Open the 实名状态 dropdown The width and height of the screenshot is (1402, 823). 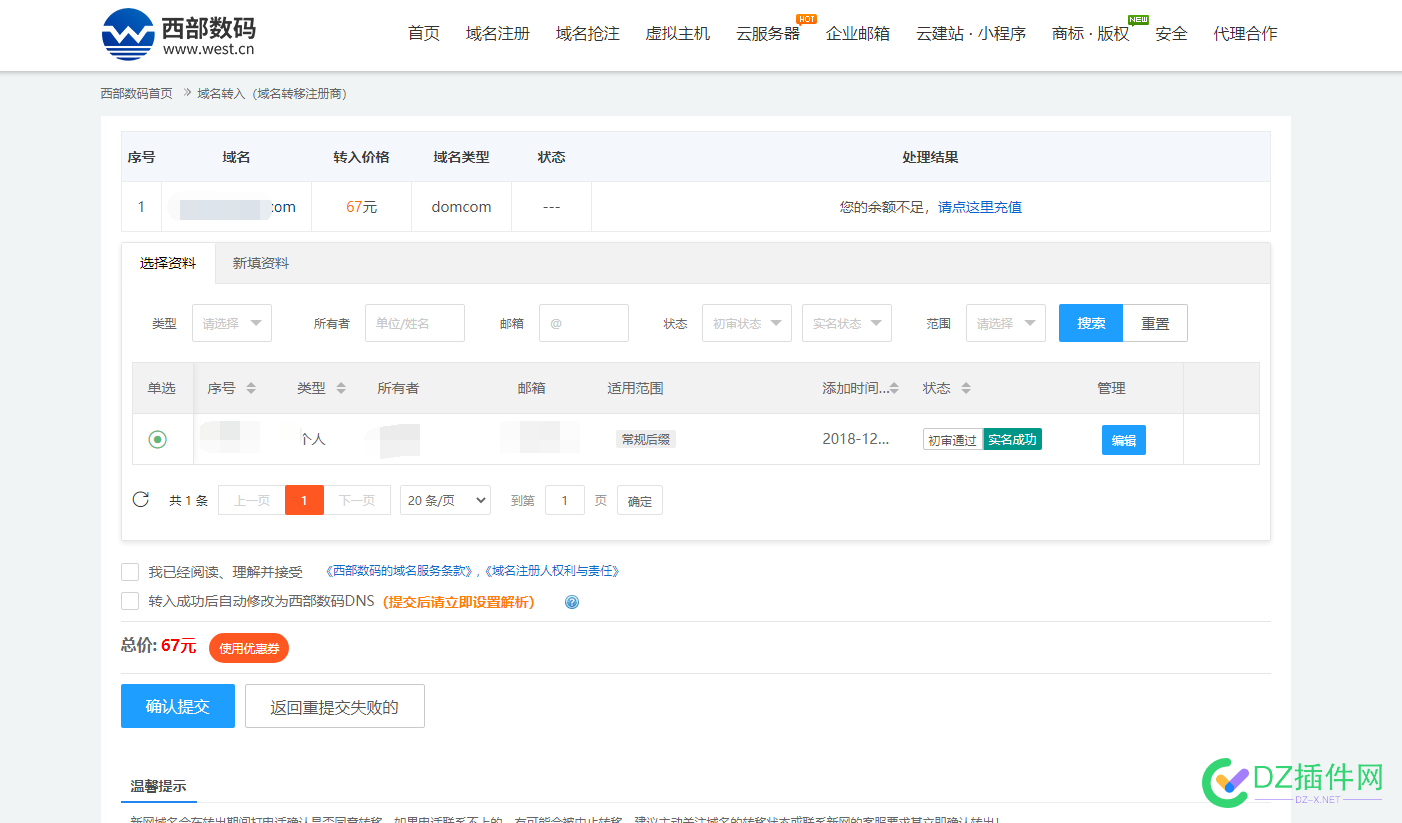(x=847, y=323)
